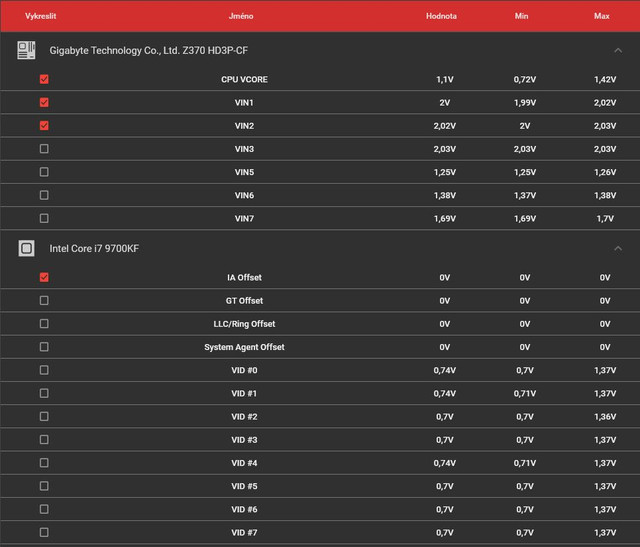The width and height of the screenshot is (640, 547).
Task: Select the VIN5 row name
Action: coord(244,172)
